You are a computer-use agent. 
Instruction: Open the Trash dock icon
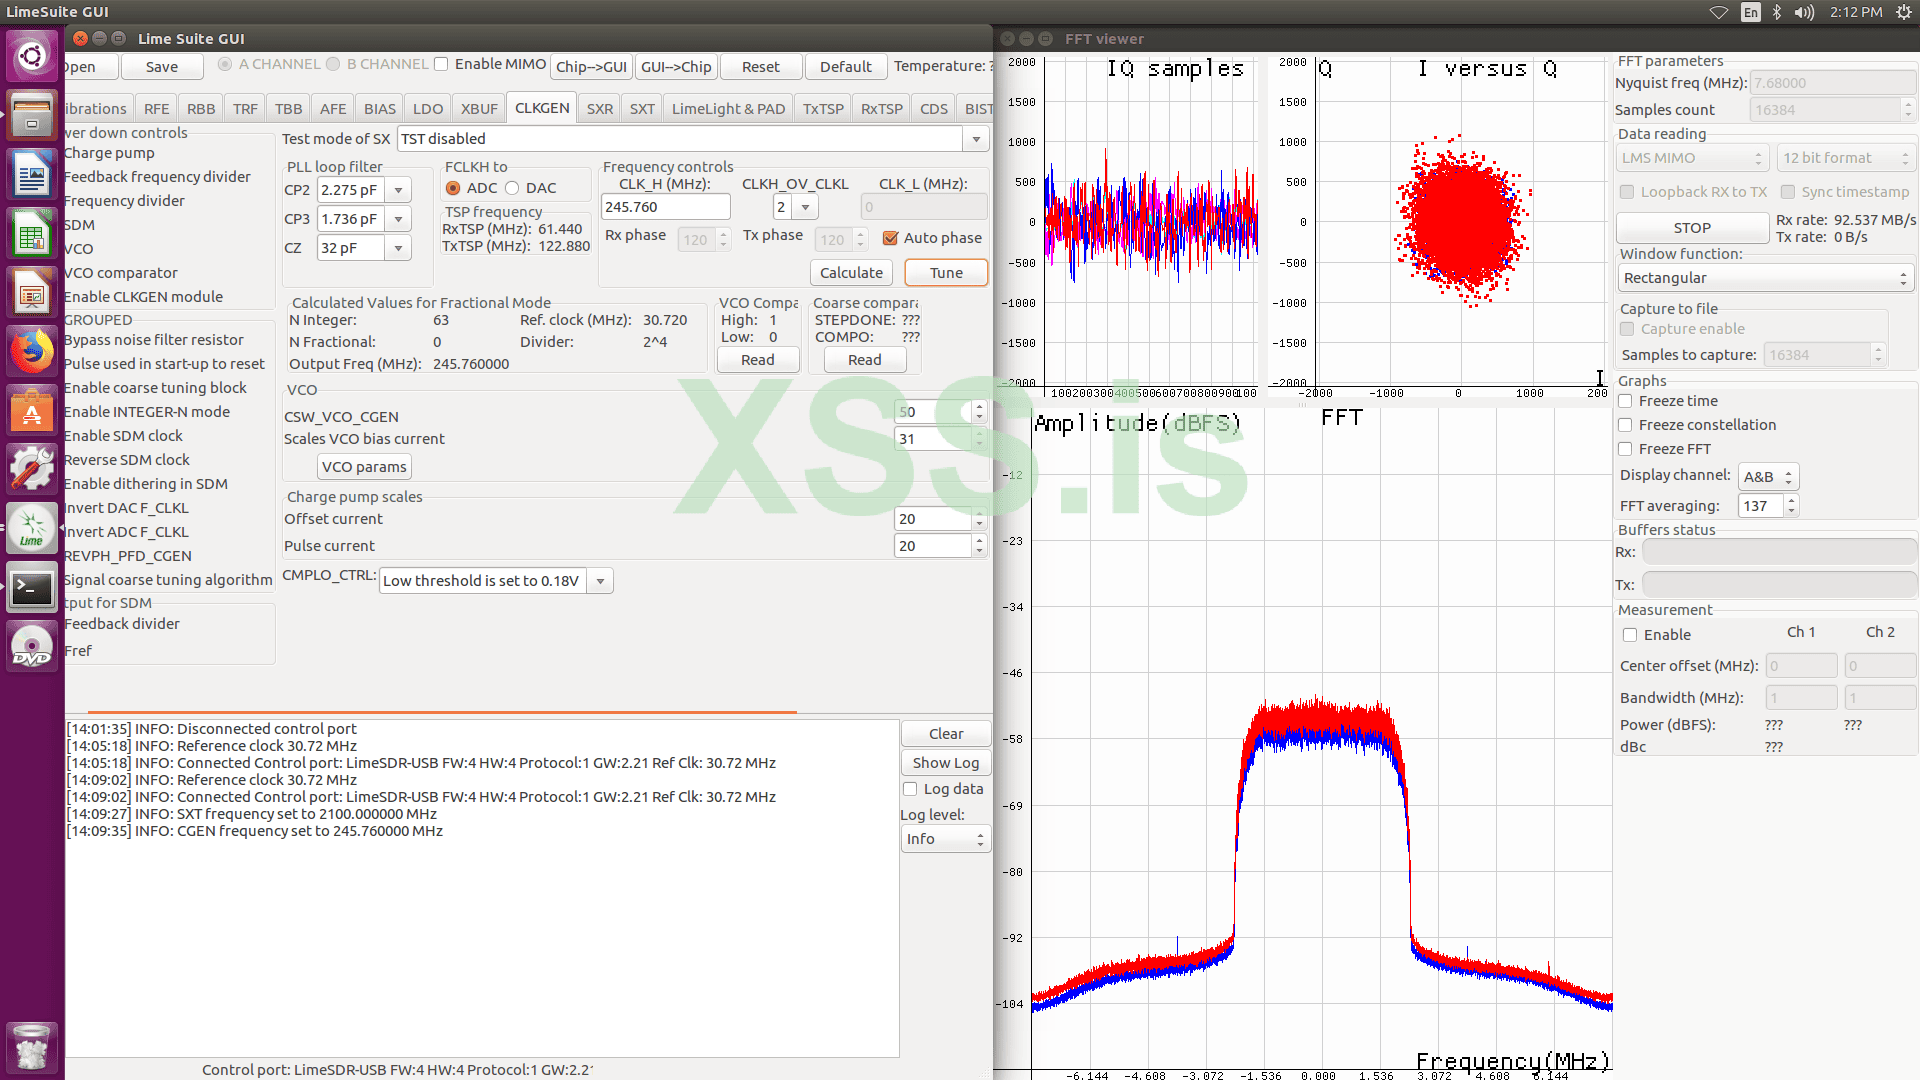(x=32, y=1047)
